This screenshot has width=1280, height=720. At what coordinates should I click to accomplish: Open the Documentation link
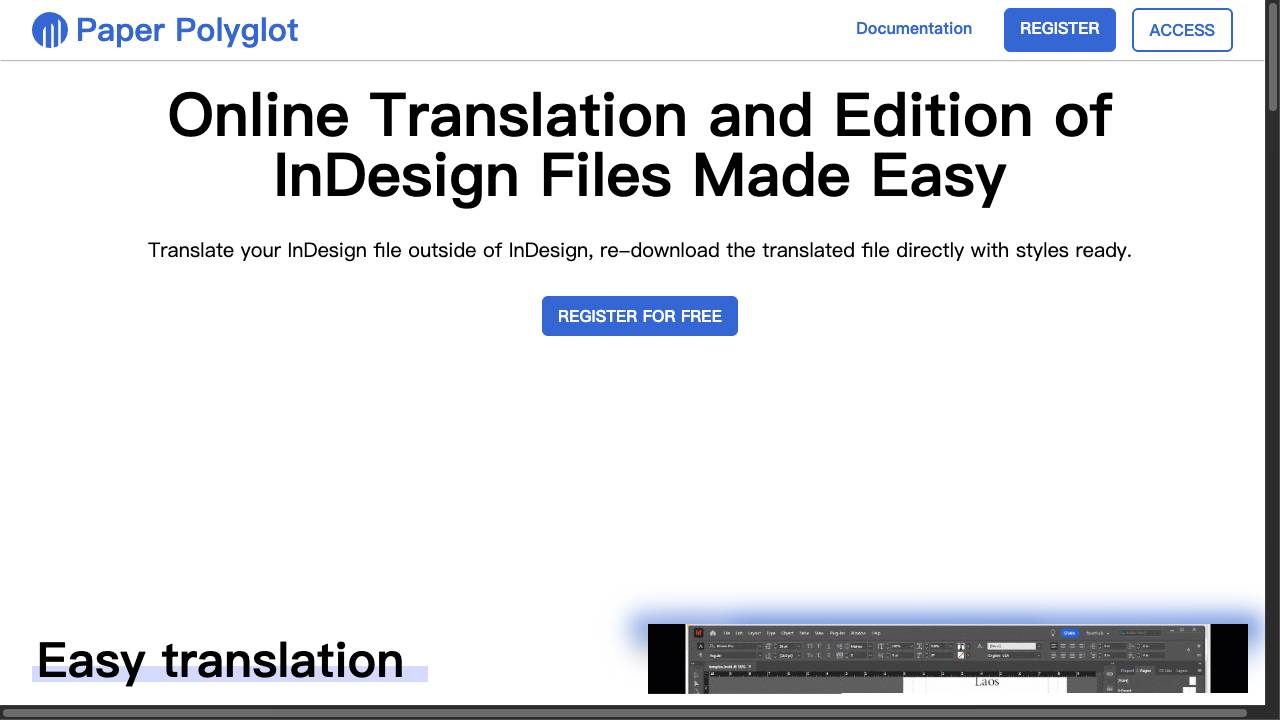(914, 29)
